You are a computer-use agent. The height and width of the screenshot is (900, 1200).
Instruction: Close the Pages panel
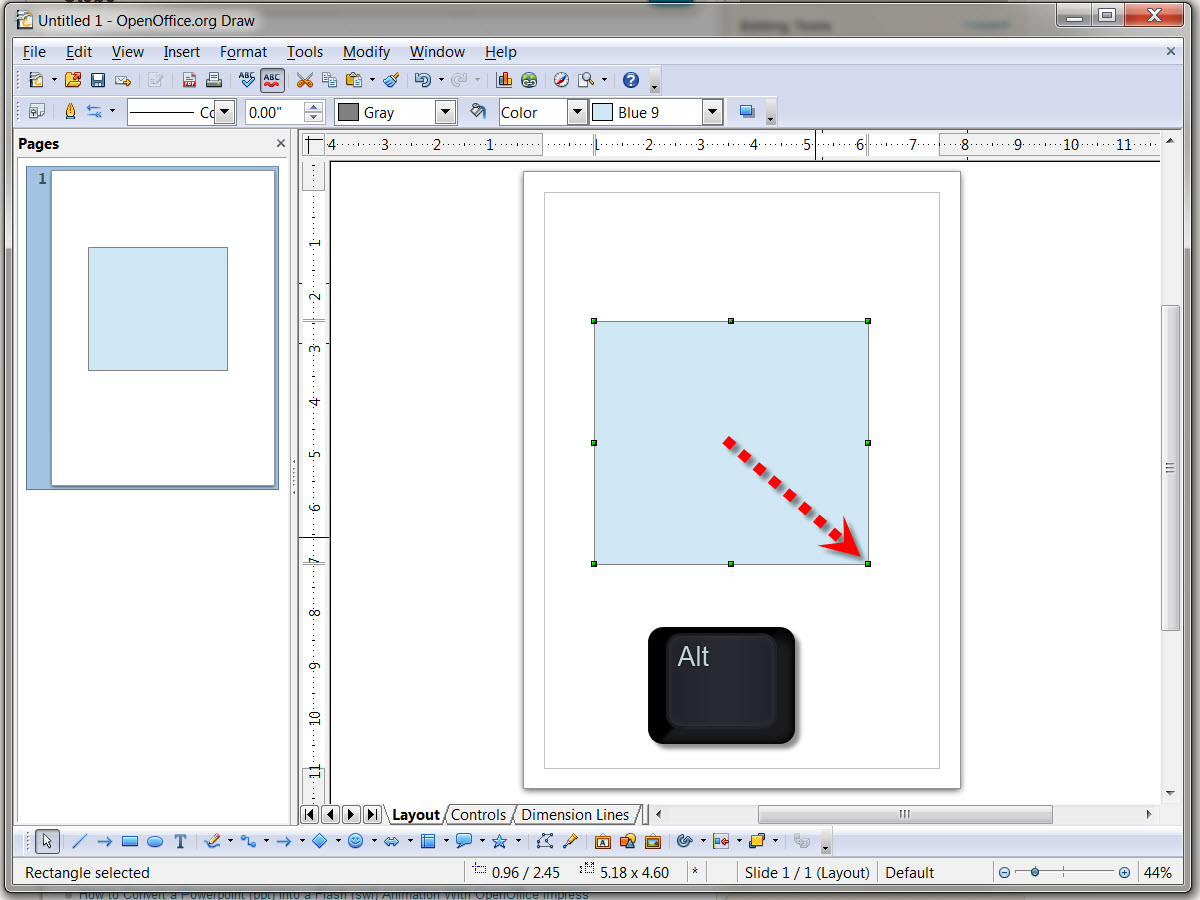point(279,143)
